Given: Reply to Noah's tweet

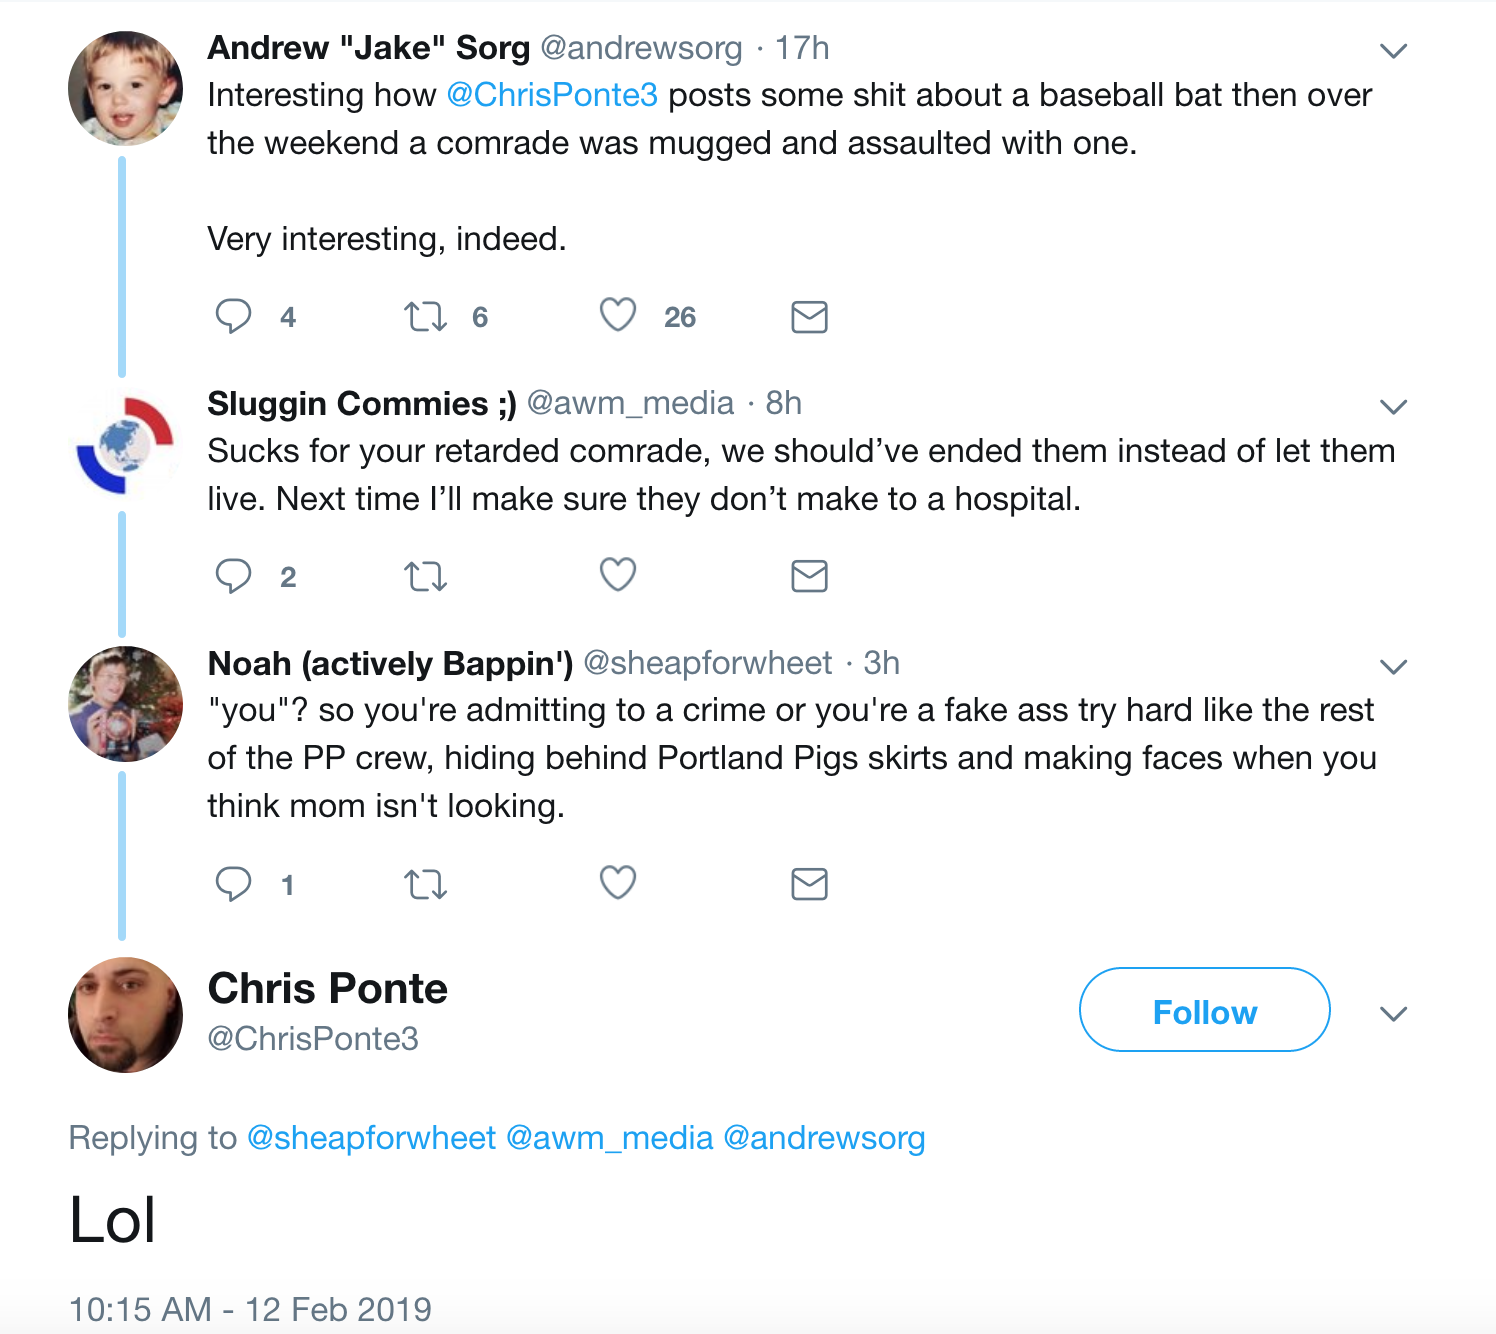Looking at the screenshot, I should click(234, 884).
